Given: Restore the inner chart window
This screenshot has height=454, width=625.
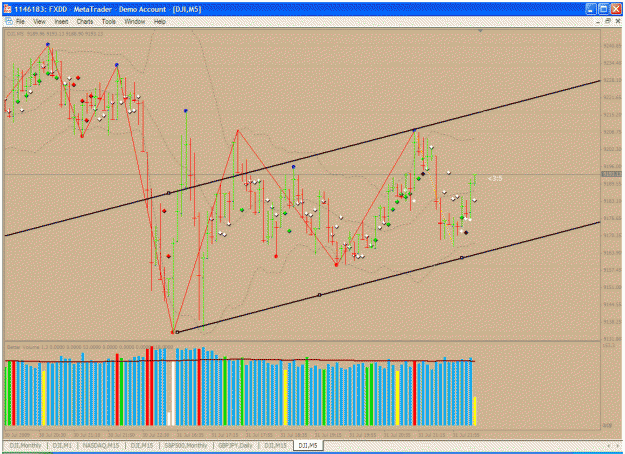Looking at the screenshot, I should (608, 21).
